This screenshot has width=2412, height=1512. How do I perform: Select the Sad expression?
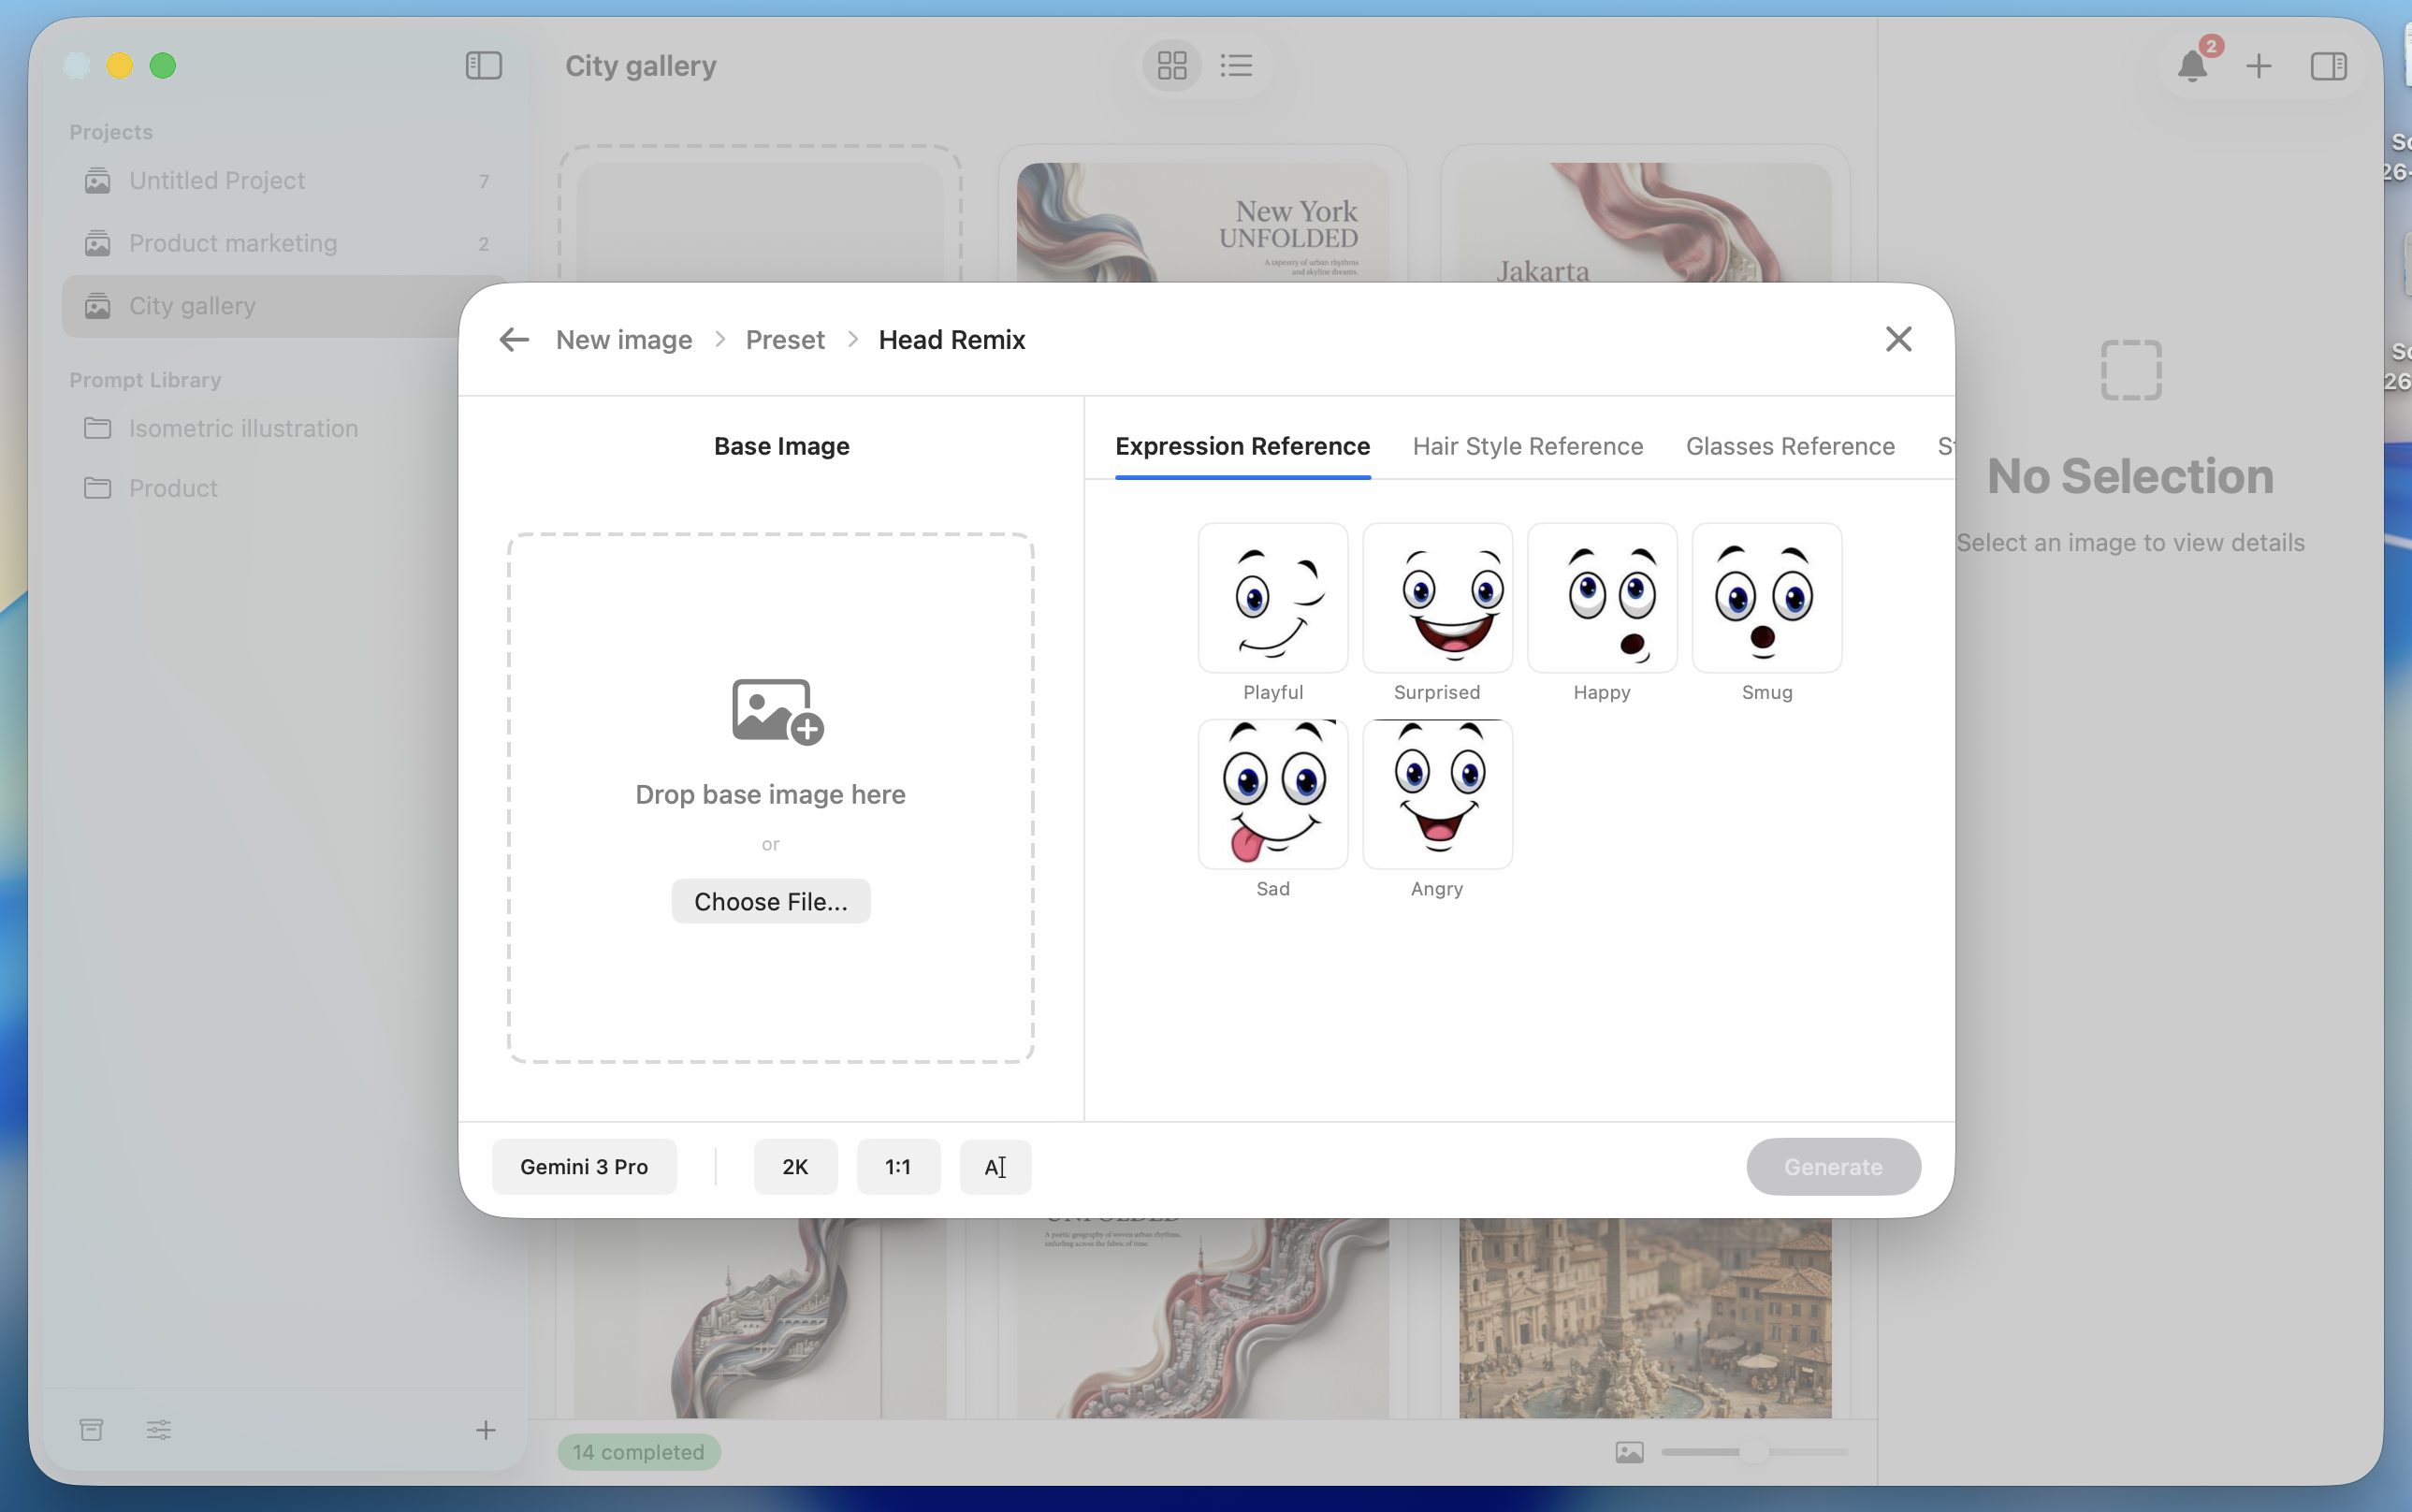pyautogui.click(x=1271, y=793)
